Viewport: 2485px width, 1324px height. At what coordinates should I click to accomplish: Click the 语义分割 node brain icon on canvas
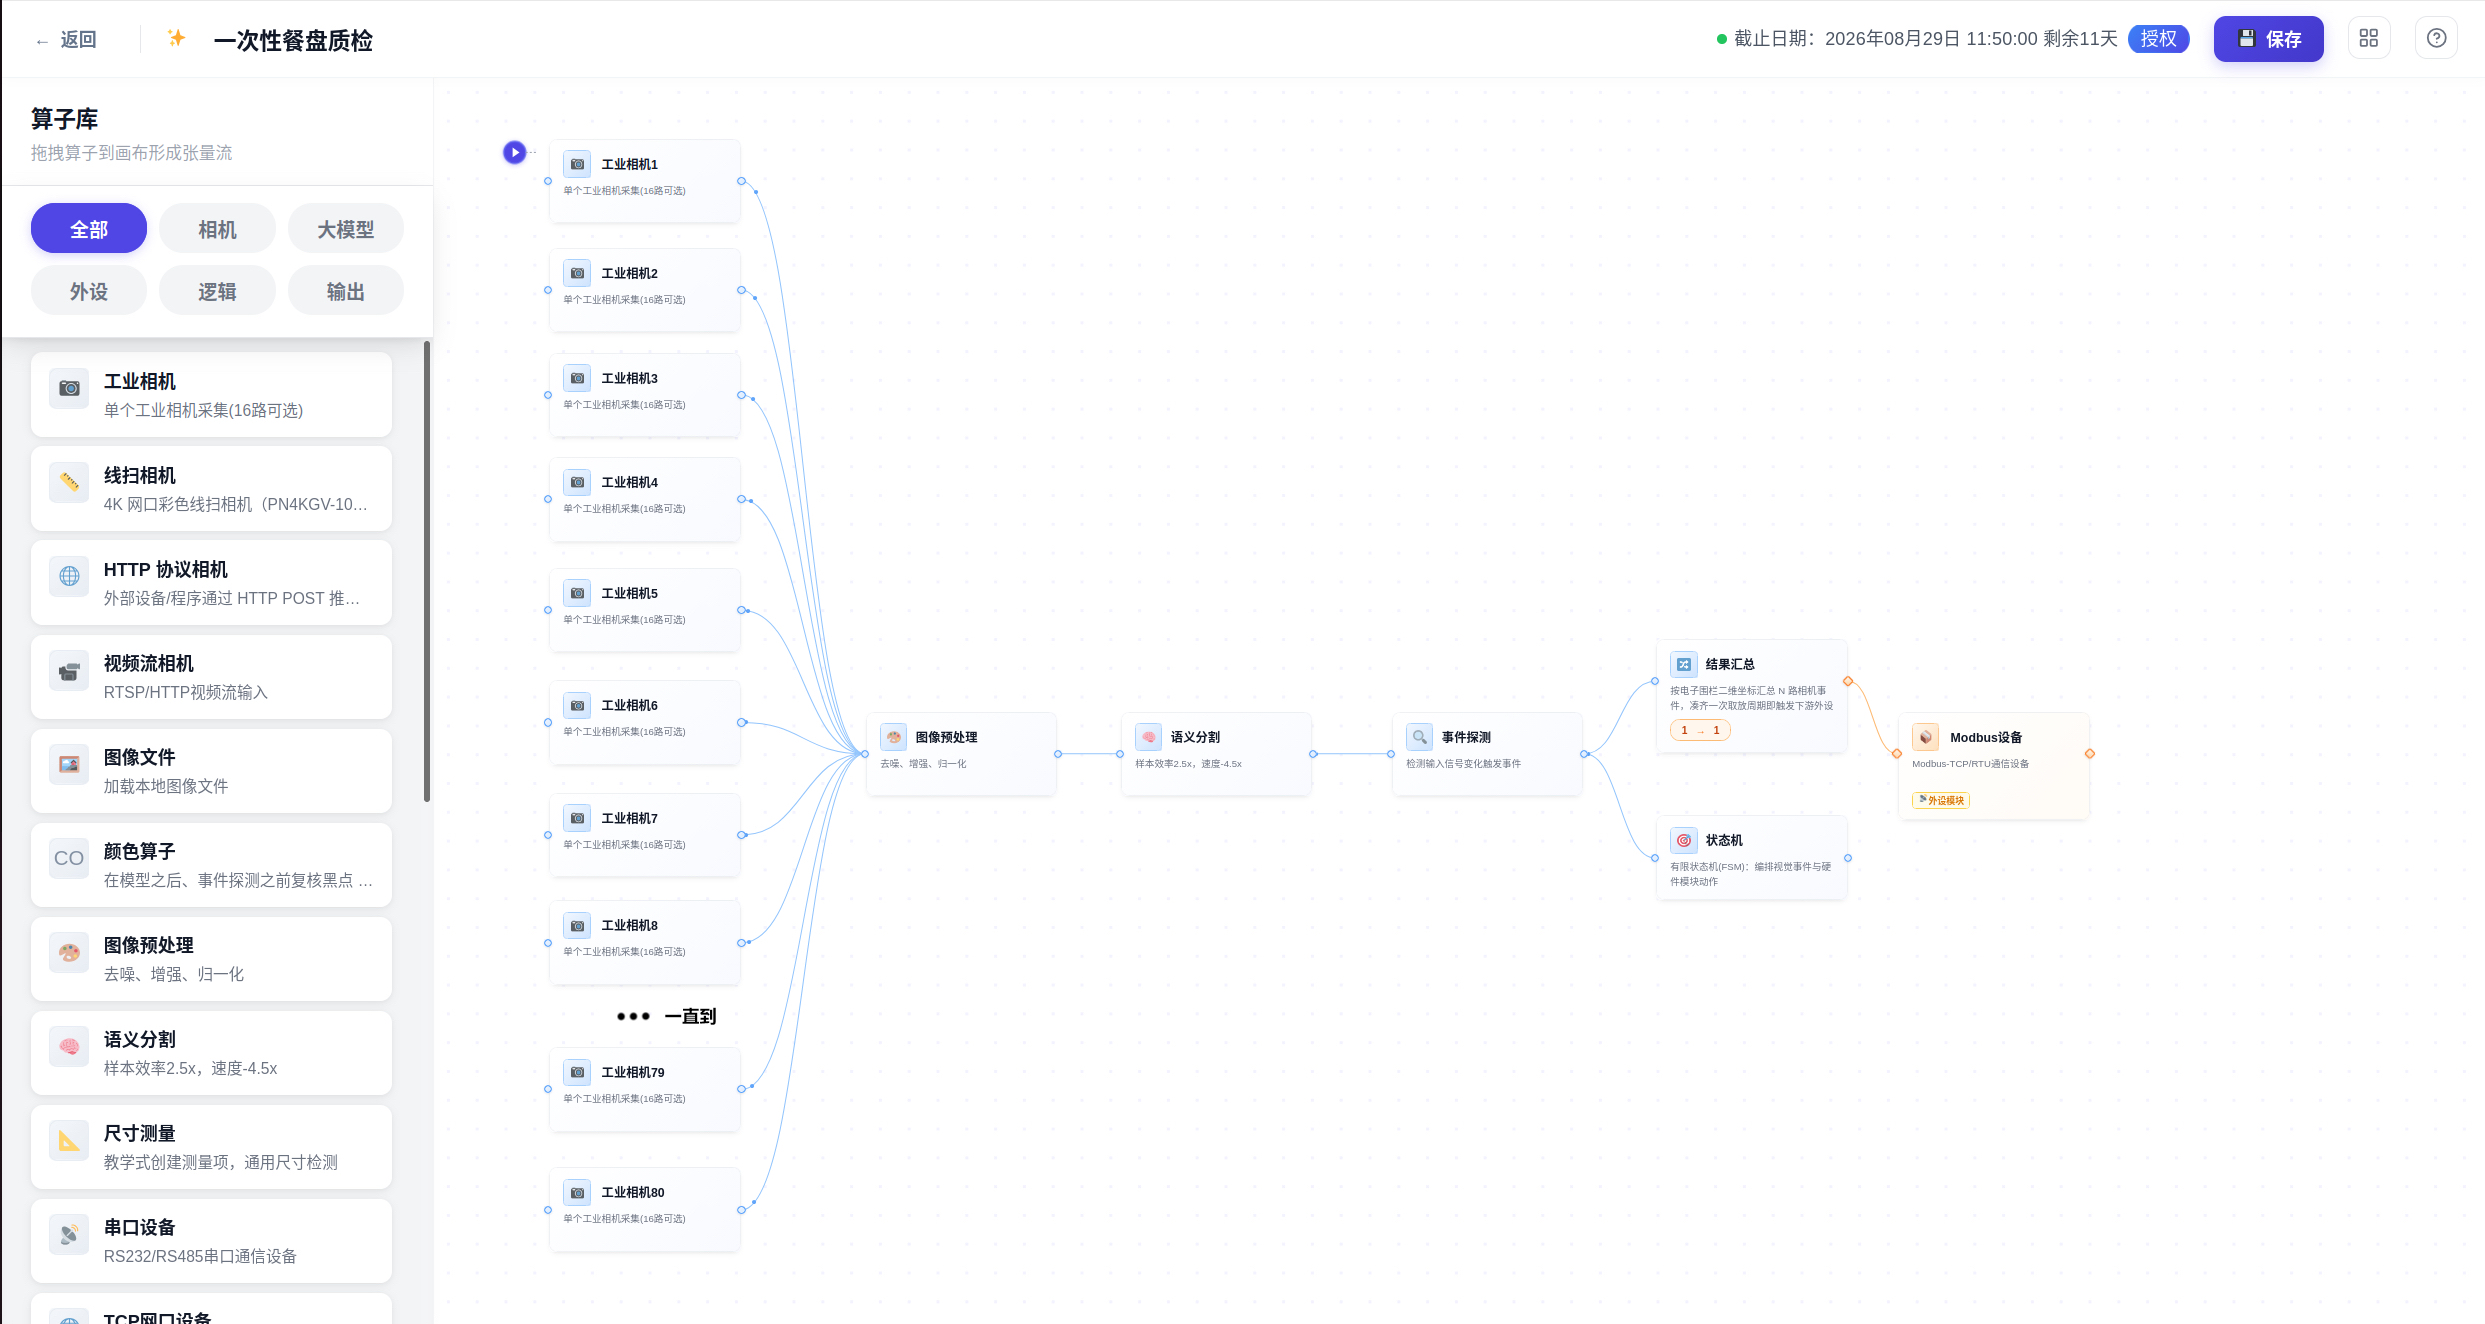(1148, 737)
